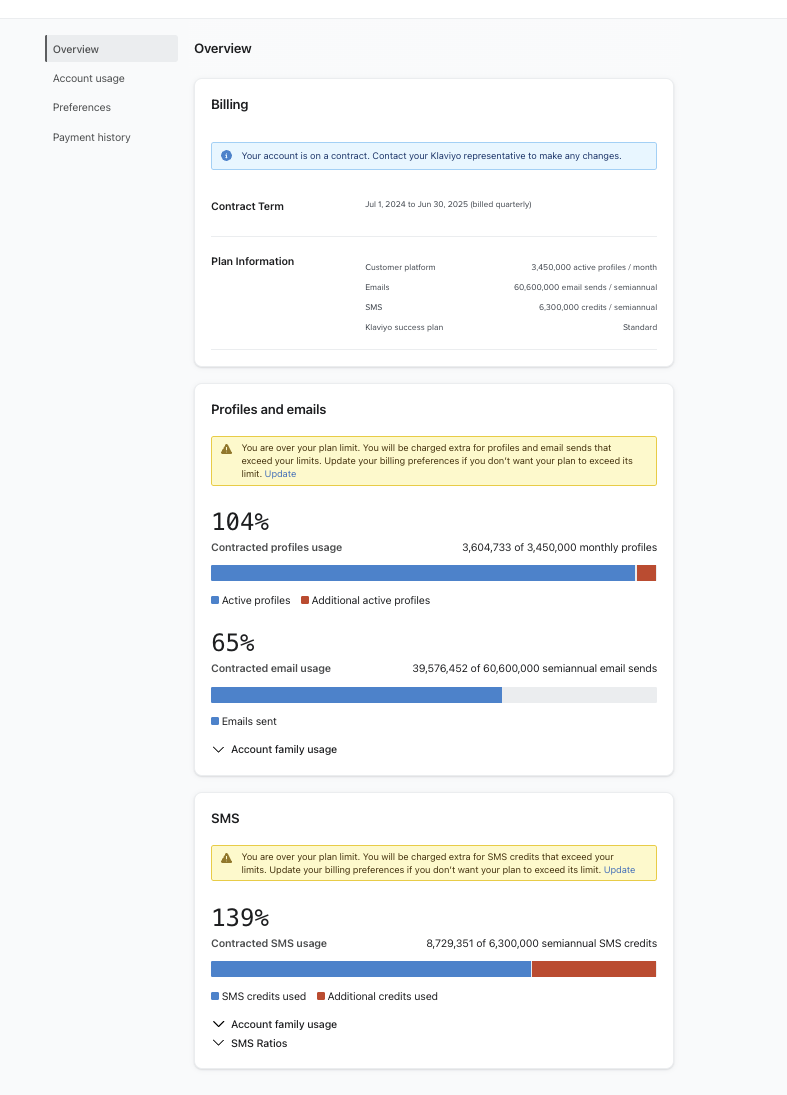Expand Account family usage under emails
This screenshot has height=1095, width=787.
pyautogui.click(x=275, y=749)
